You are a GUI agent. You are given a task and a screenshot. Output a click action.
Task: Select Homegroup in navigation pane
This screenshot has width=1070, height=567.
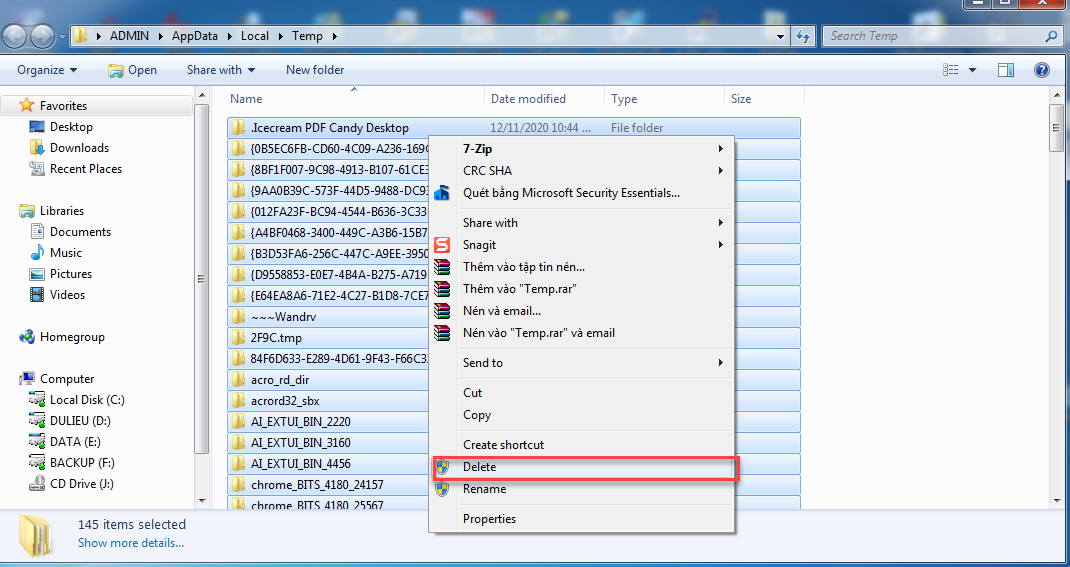click(x=72, y=337)
